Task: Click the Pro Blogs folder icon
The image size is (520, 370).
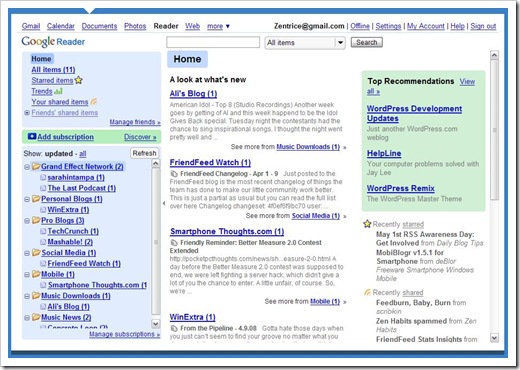Action: tap(36, 220)
